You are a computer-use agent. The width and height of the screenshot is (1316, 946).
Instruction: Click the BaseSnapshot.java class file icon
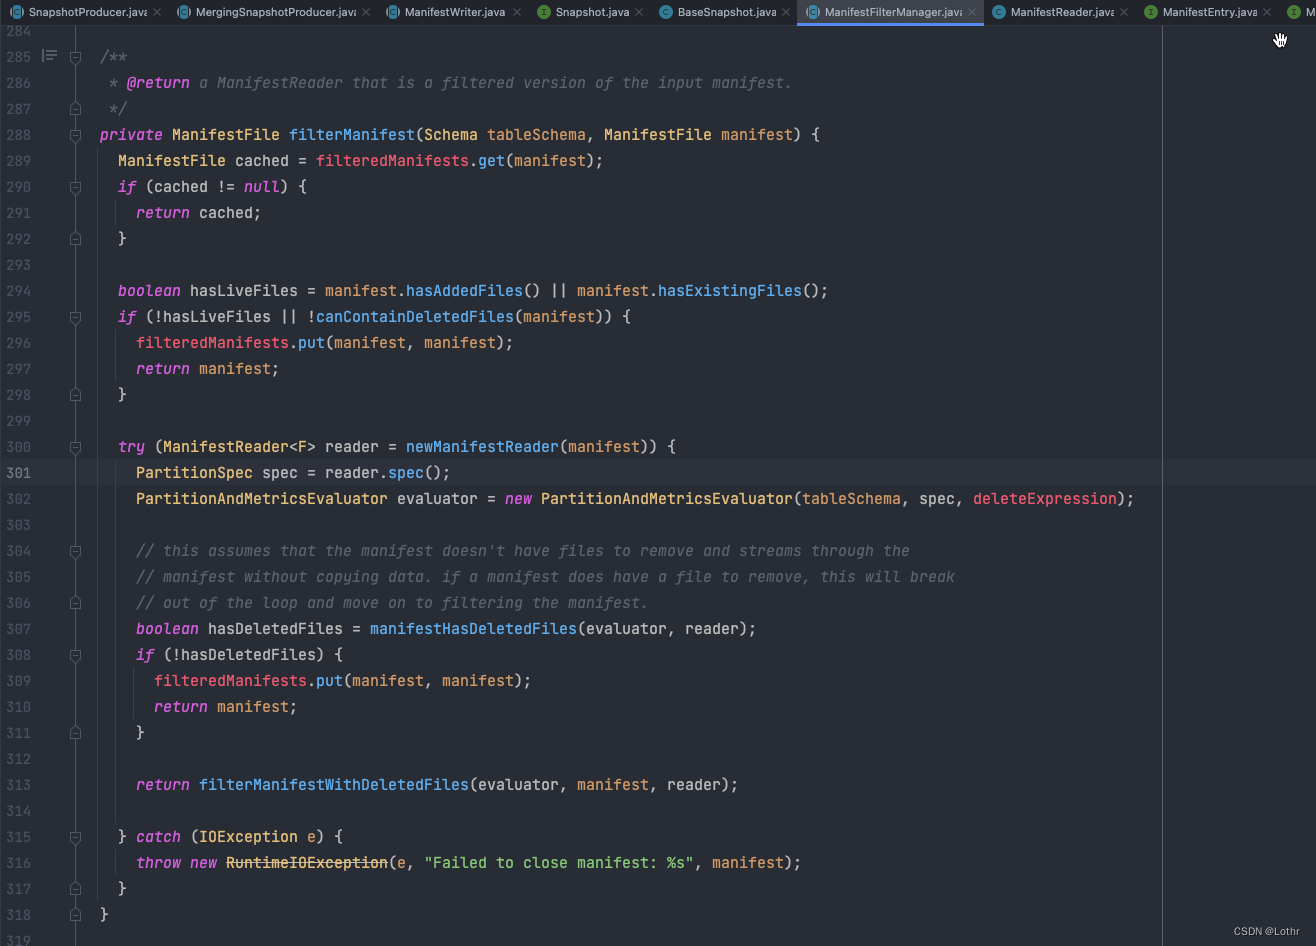[x=666, y=12]
